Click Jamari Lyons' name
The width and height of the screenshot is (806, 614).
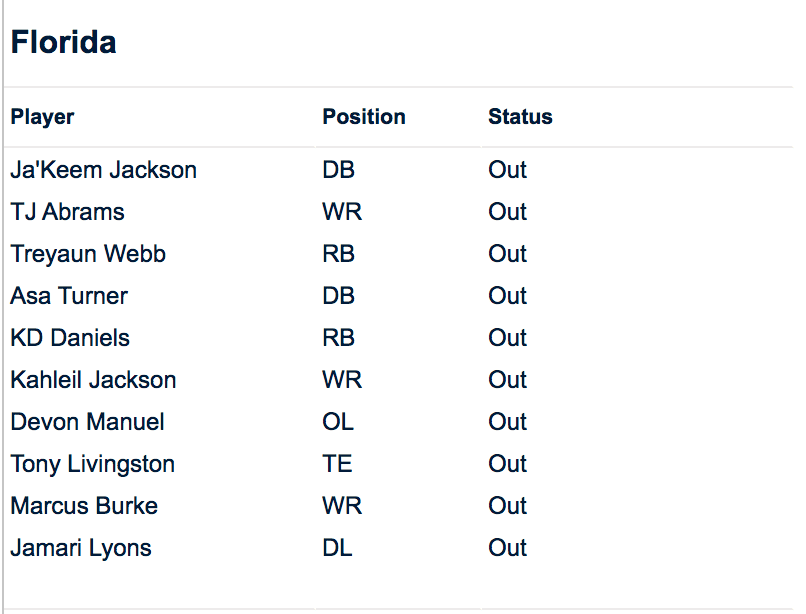[81, 548]
